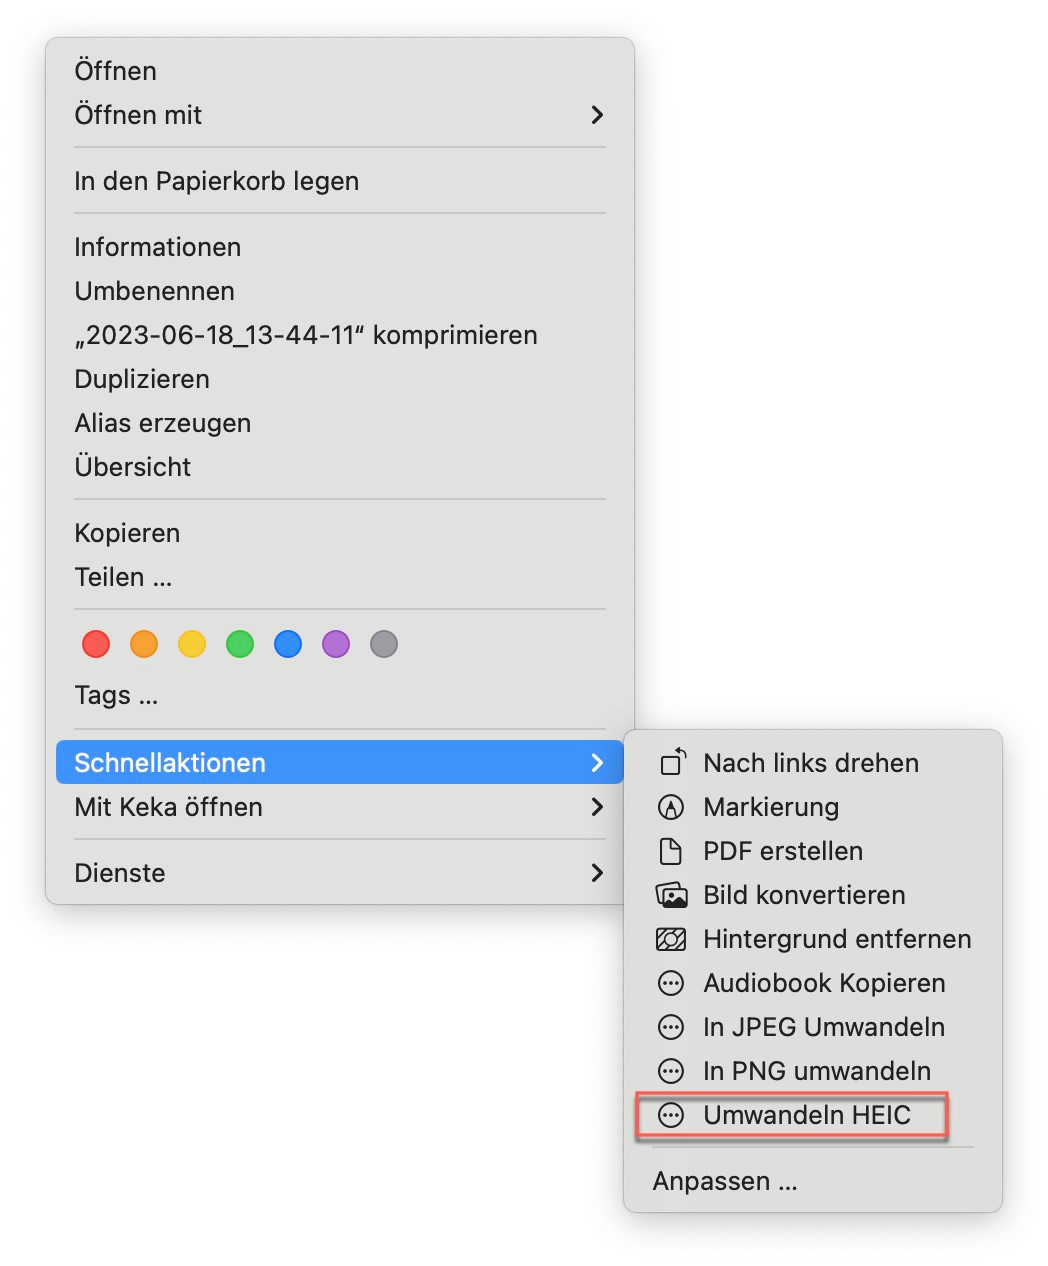Screen dimensions: 1048x1266
Task: Click the Umwandeln HEIC ellipsis icon
Action: click(671, 1115)
